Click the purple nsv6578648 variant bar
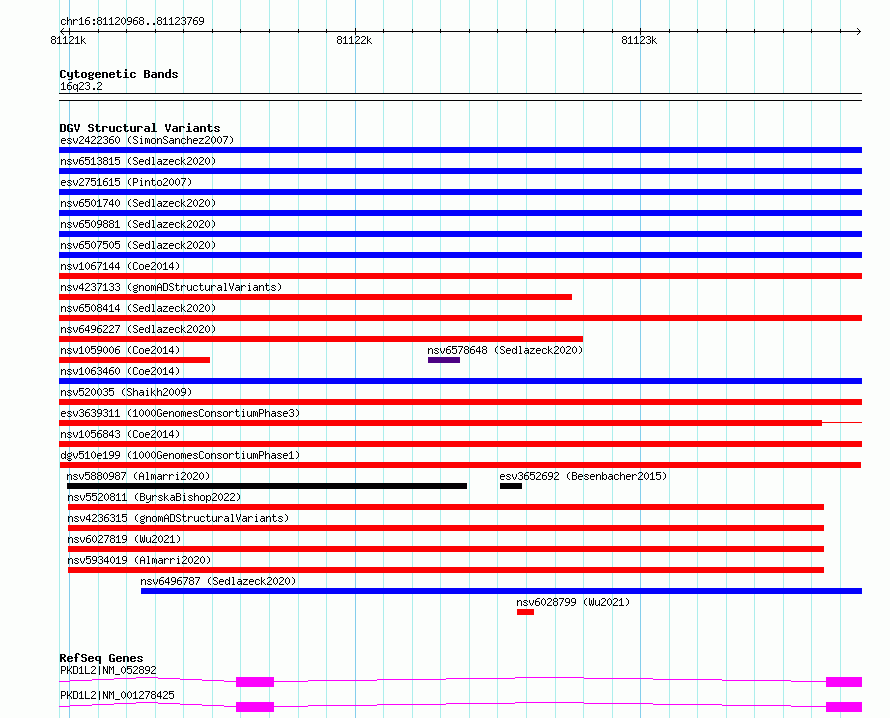 click(x=444, y=360)
